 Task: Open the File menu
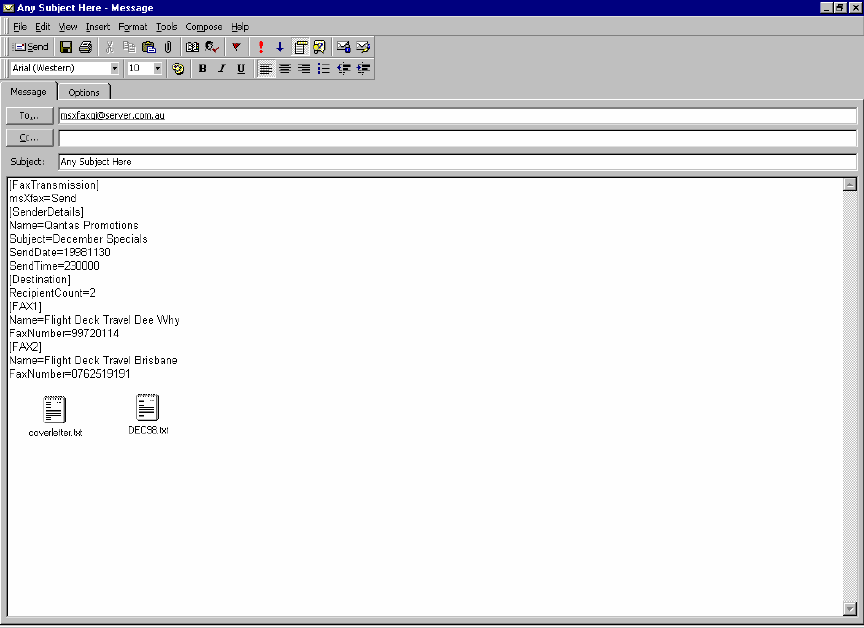[20, 26]
